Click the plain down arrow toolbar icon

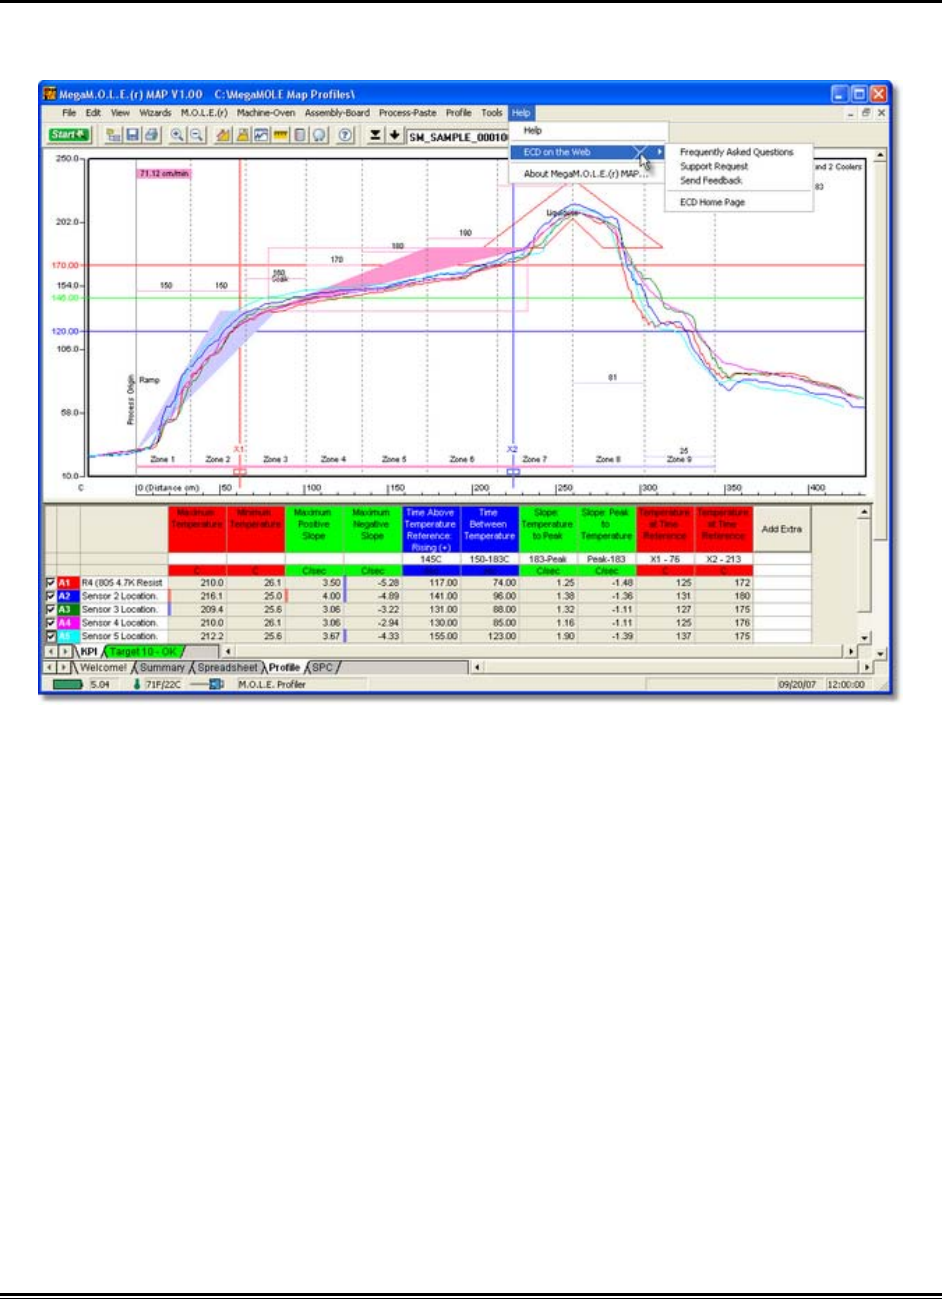394,135
